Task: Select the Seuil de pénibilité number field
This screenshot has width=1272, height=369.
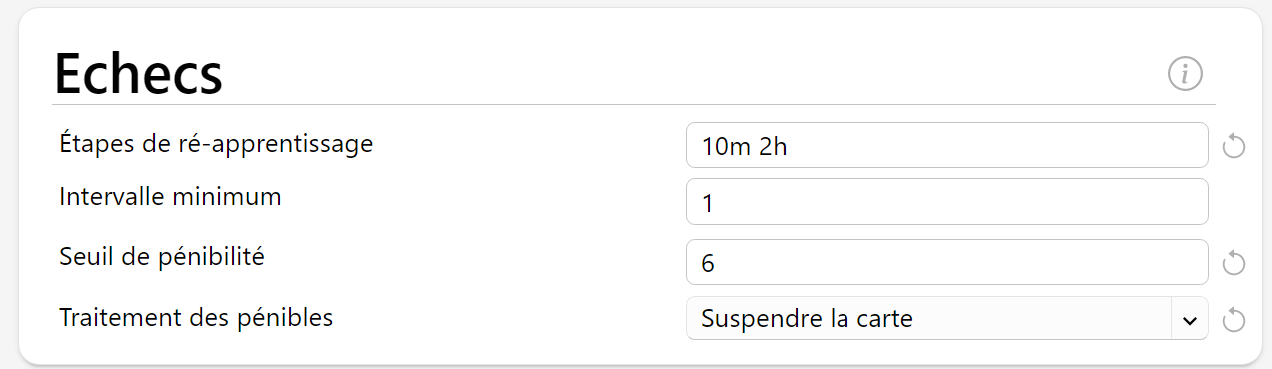Action: point(947,262)
